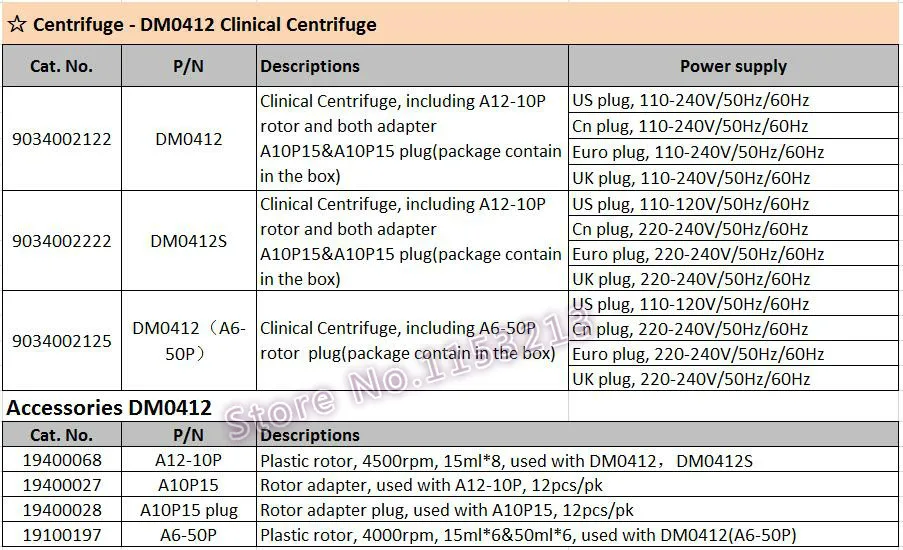
Task: Click the DM0412 (A6-50P) part number cell
Action: [x=189, y=340]
